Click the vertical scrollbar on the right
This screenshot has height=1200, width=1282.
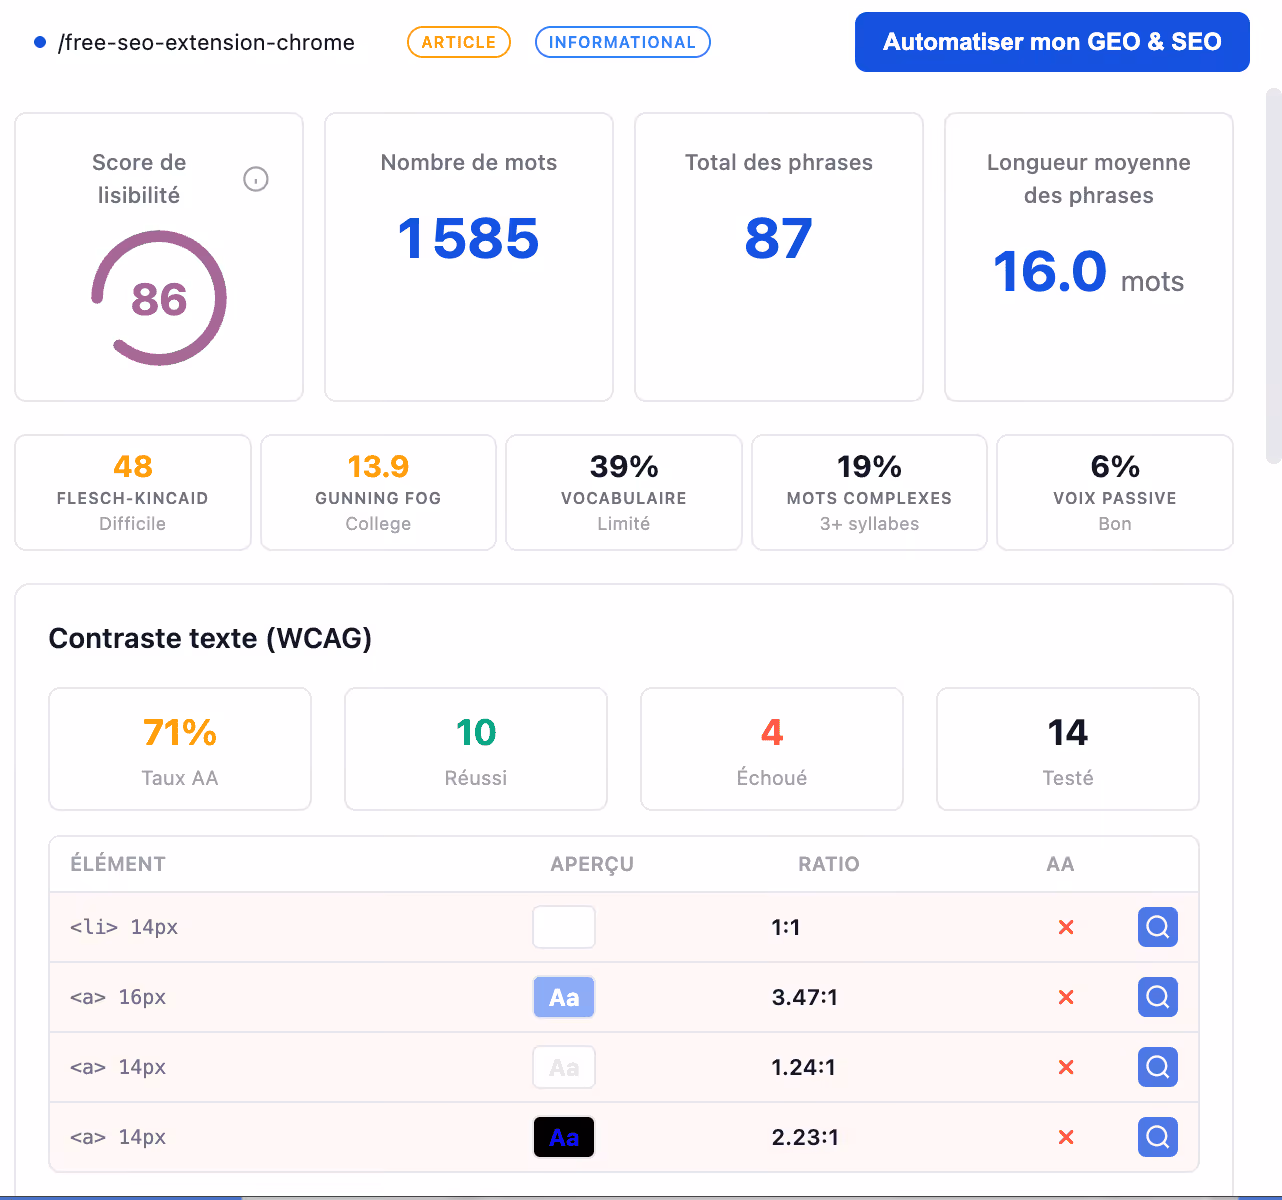[1274, 275]
